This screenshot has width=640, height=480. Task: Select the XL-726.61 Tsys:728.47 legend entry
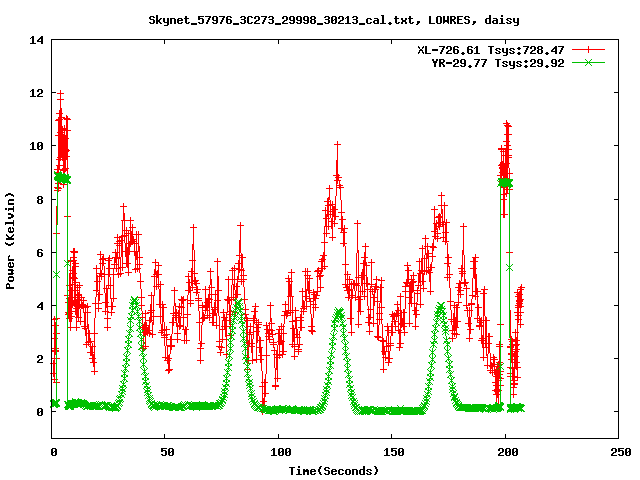491,50
